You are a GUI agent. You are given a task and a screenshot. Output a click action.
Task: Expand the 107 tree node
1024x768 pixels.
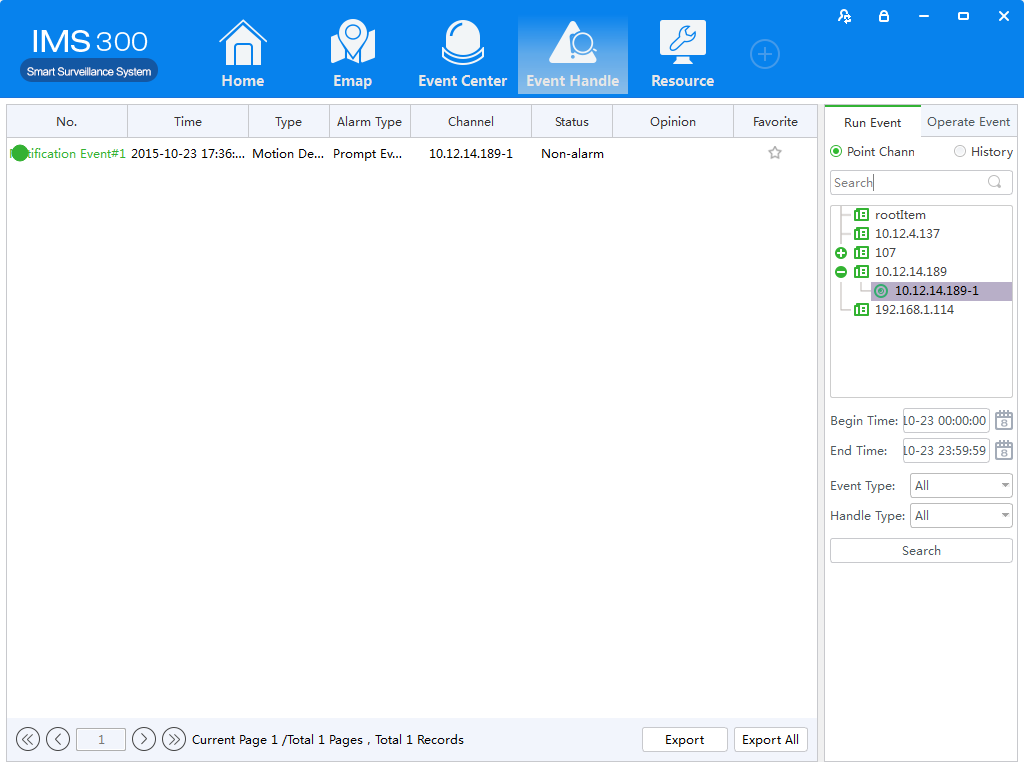pyautogui.click(x=841, y=253)
